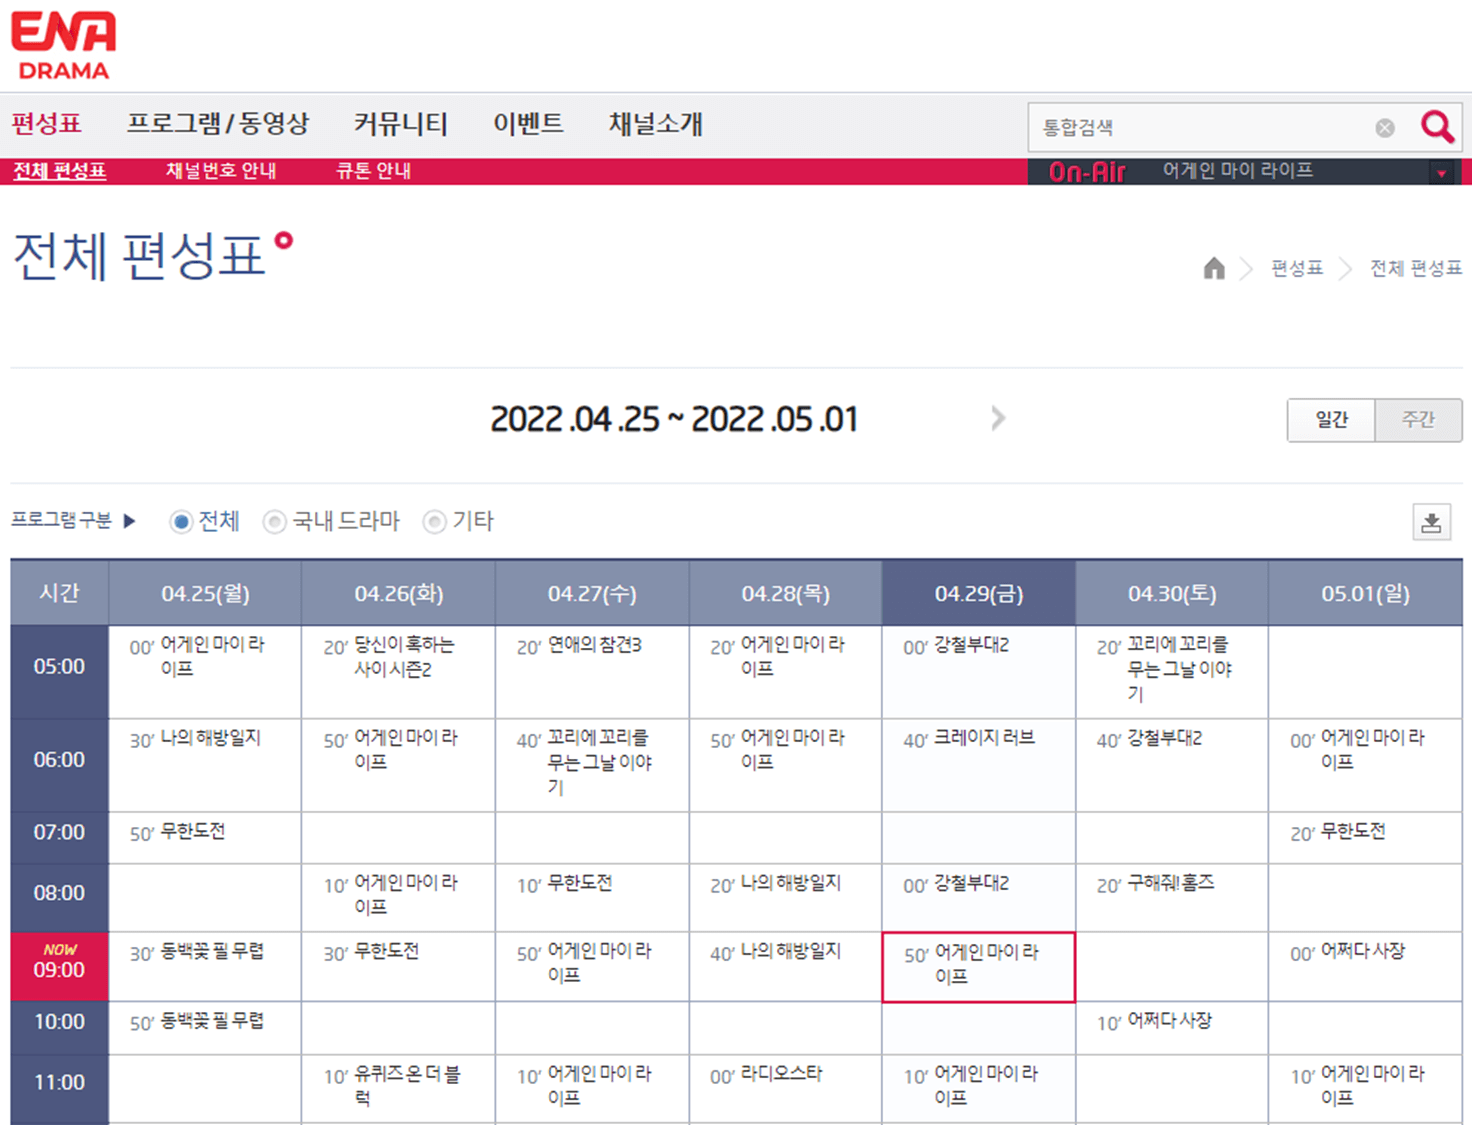Click the 일간 daily view button
1472x1125 pixels.
[1331, 420]
